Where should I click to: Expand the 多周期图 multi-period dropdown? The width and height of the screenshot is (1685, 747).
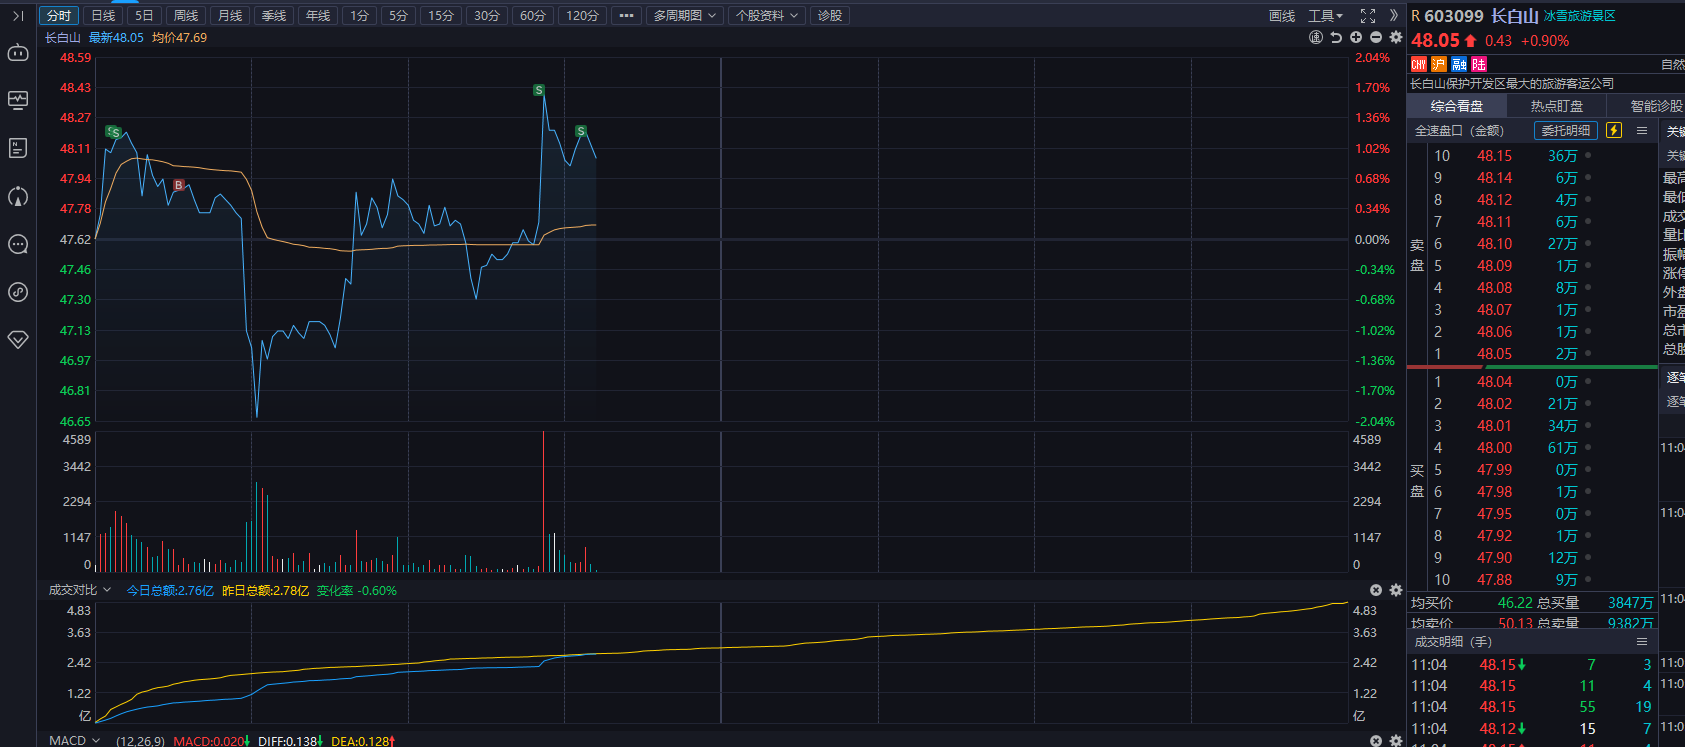pos(685,16)
